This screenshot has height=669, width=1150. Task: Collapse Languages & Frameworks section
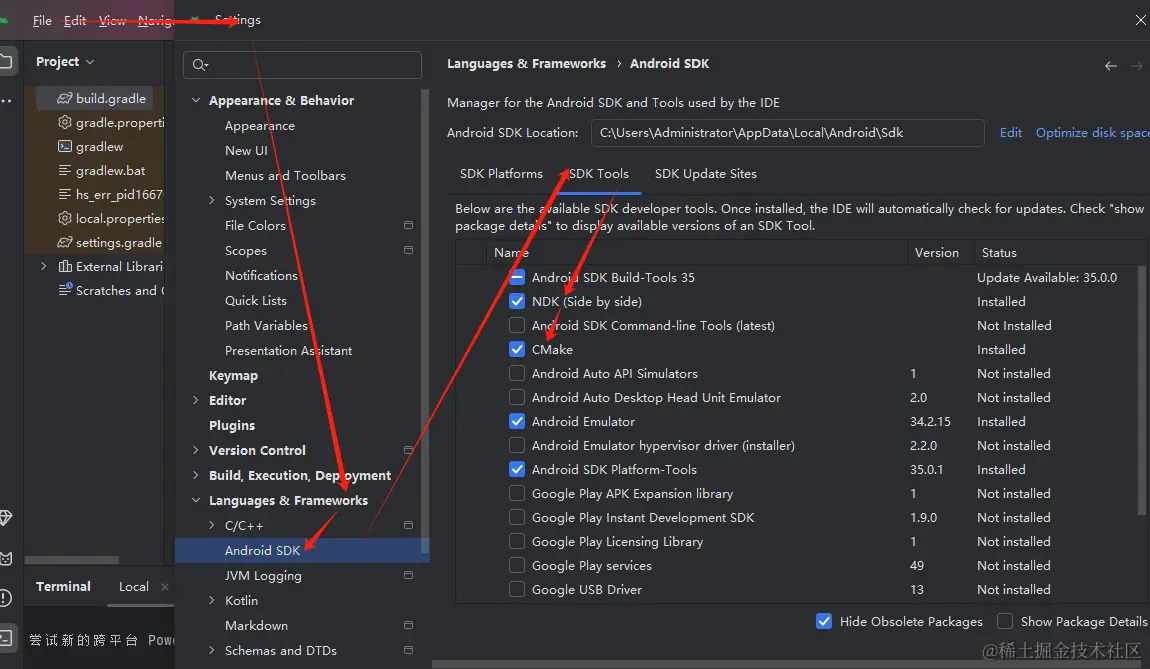point(196,500)
